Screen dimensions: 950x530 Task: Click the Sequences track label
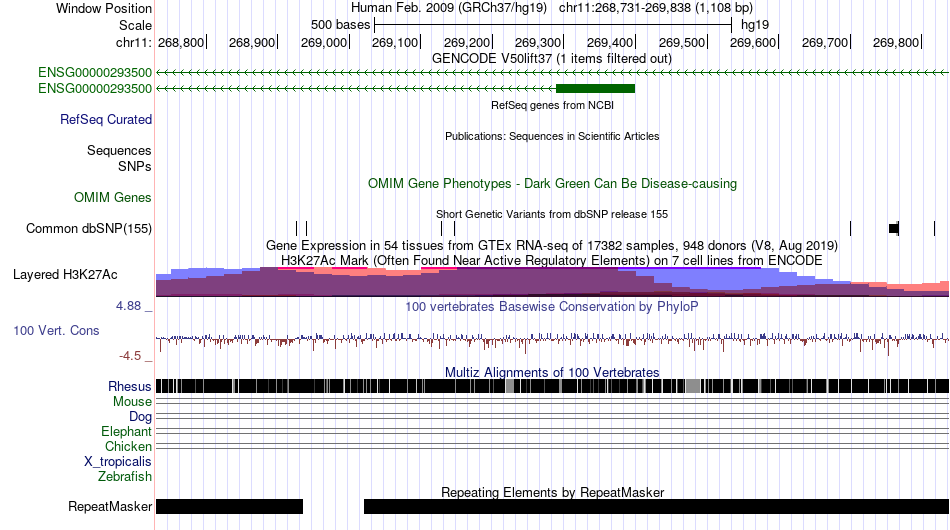119,150
